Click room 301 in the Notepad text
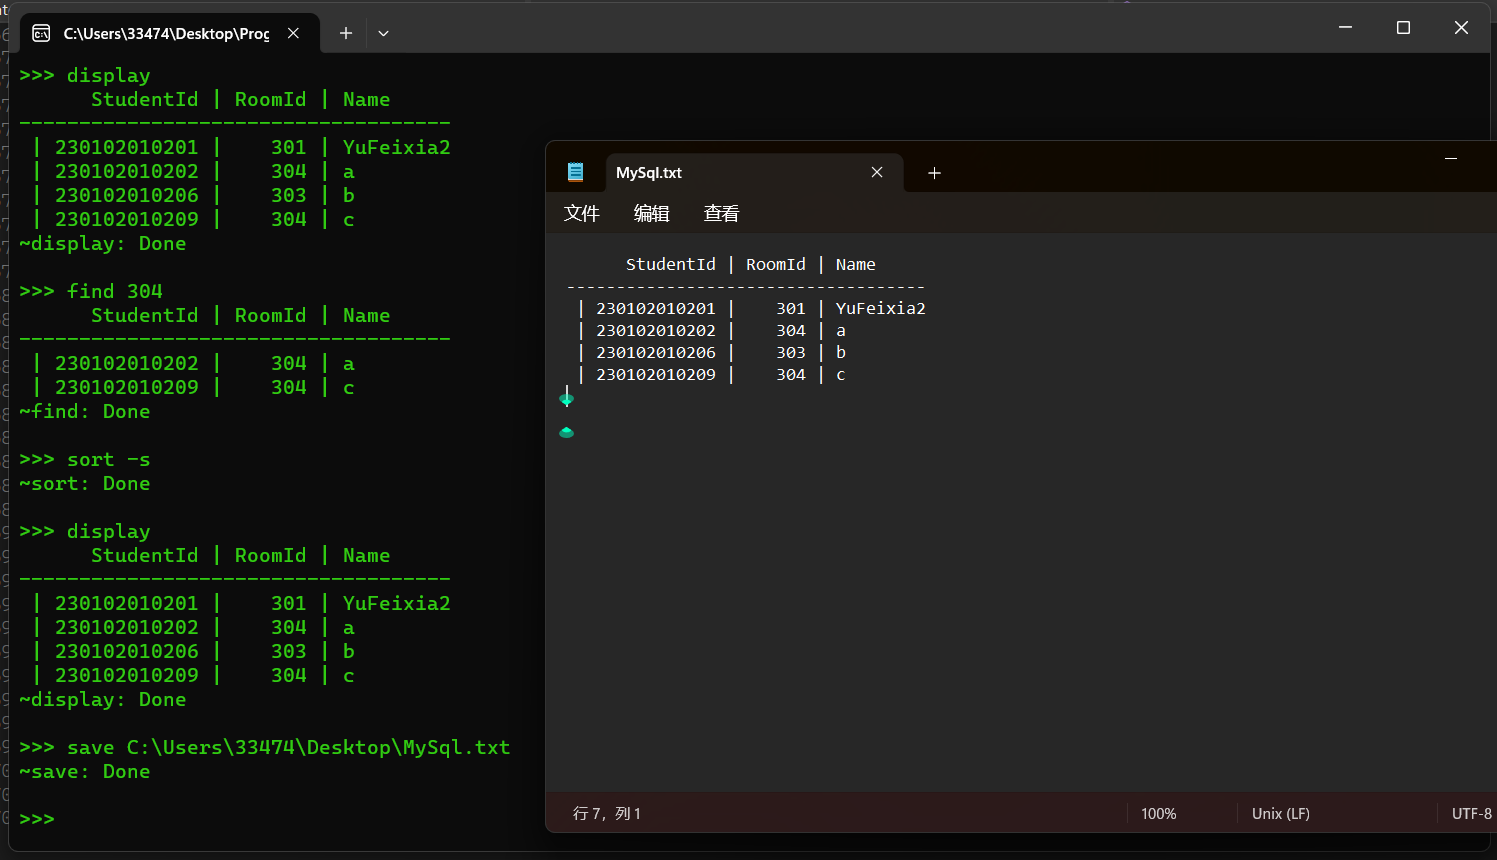This screenshot has width=1497, height=860. click(791, 308)
